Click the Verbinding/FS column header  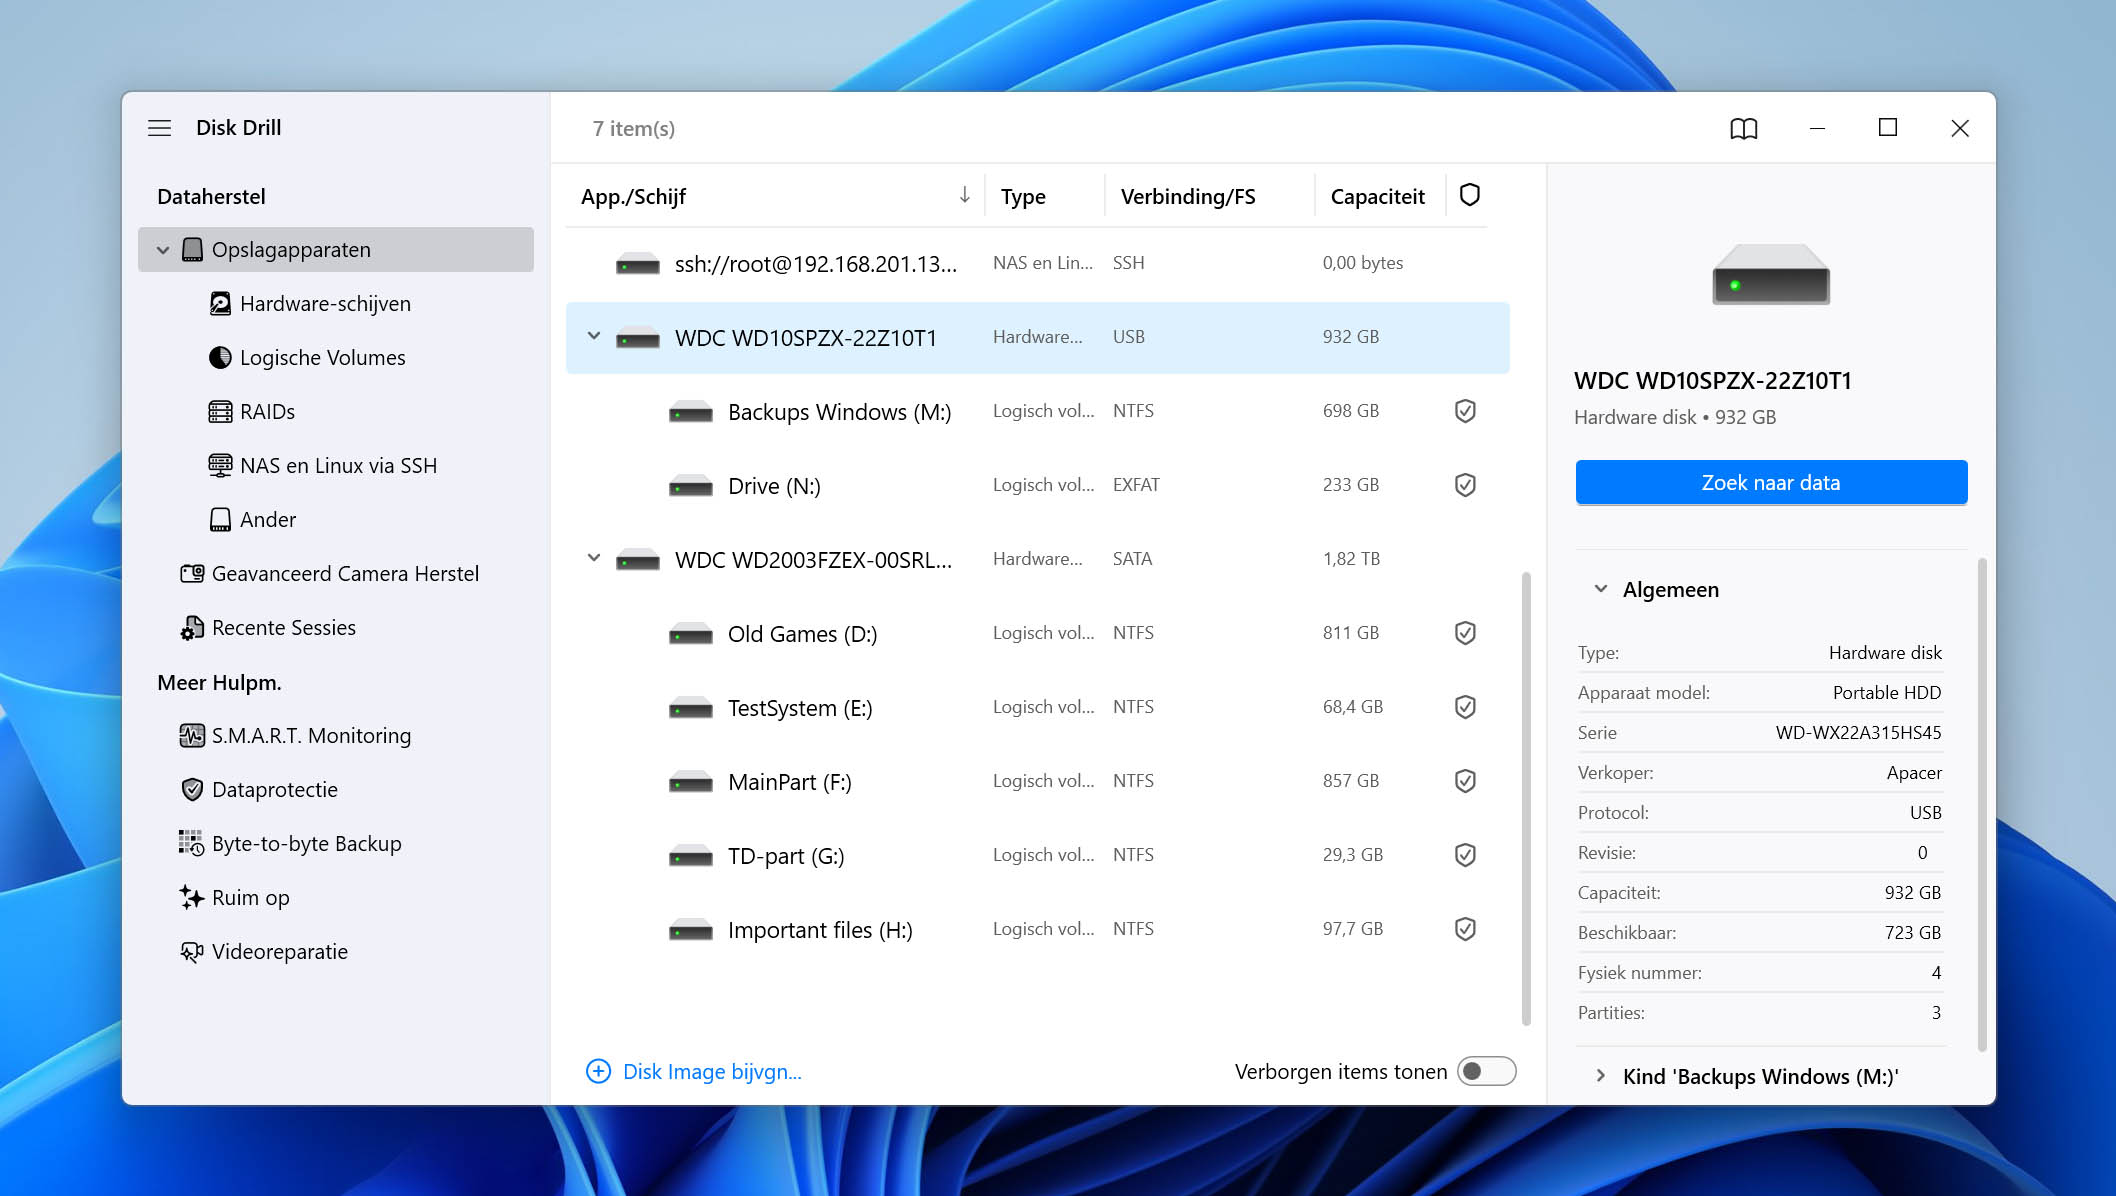pyautogui.click(x=1188, y=196)
